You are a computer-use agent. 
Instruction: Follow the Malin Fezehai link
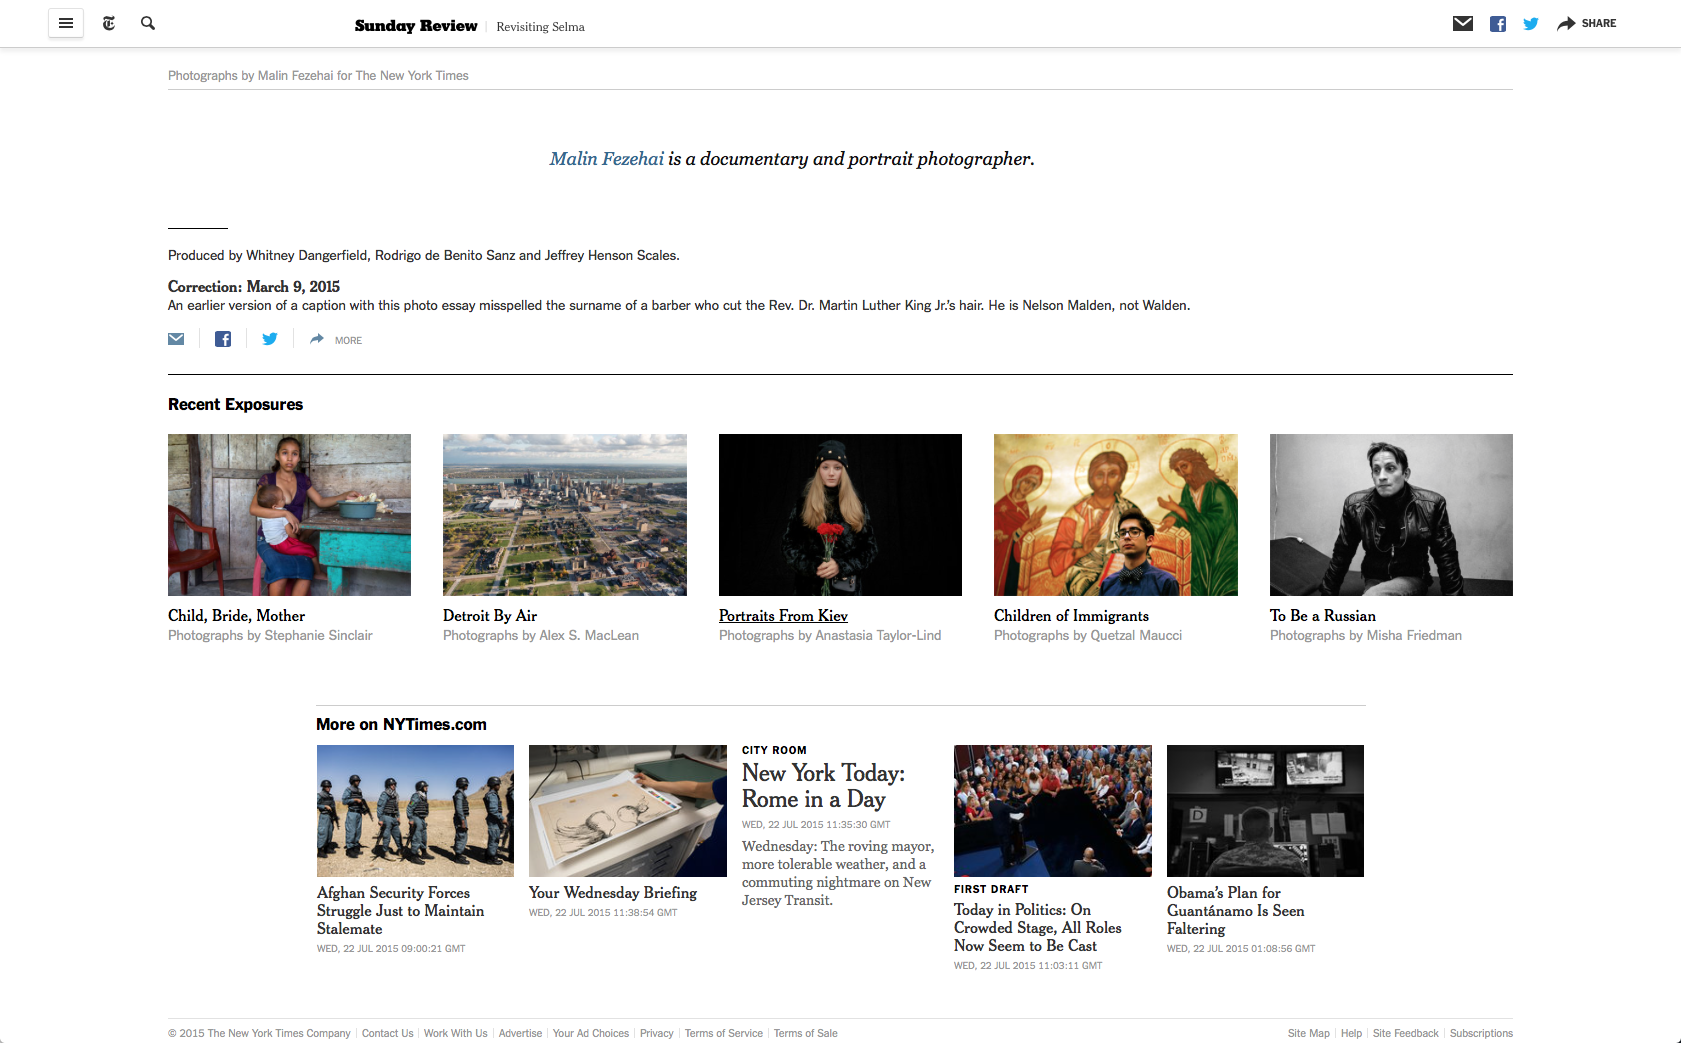[607, 158]
